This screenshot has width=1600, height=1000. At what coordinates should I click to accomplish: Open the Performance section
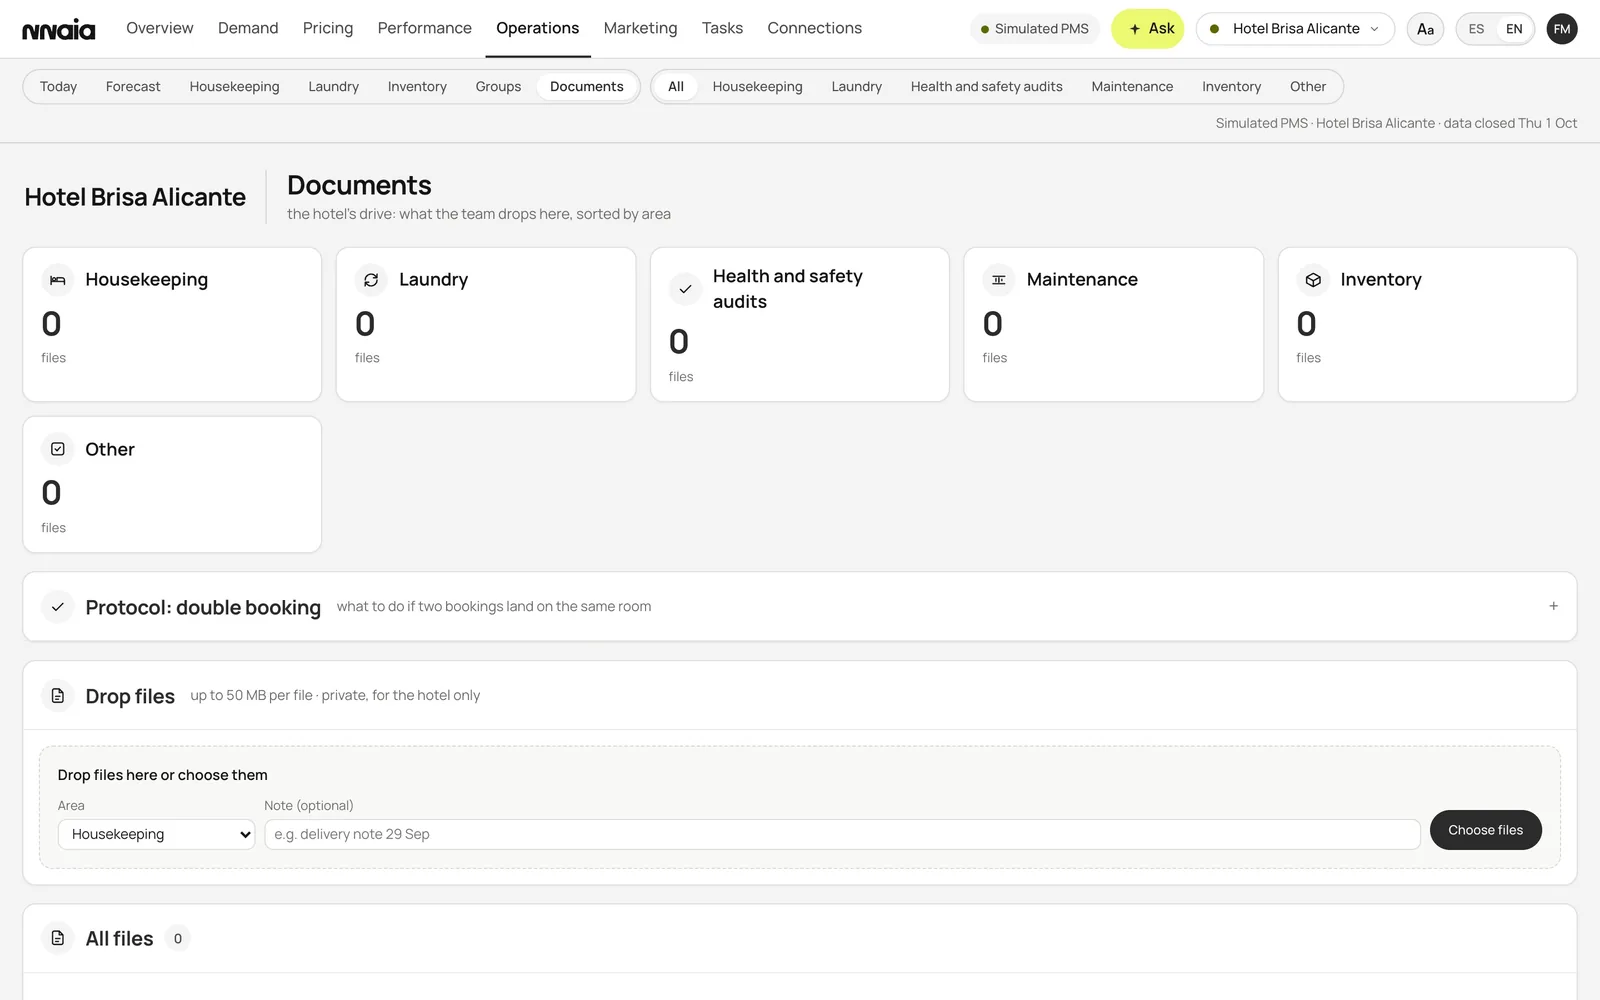(x=424, y=28)
